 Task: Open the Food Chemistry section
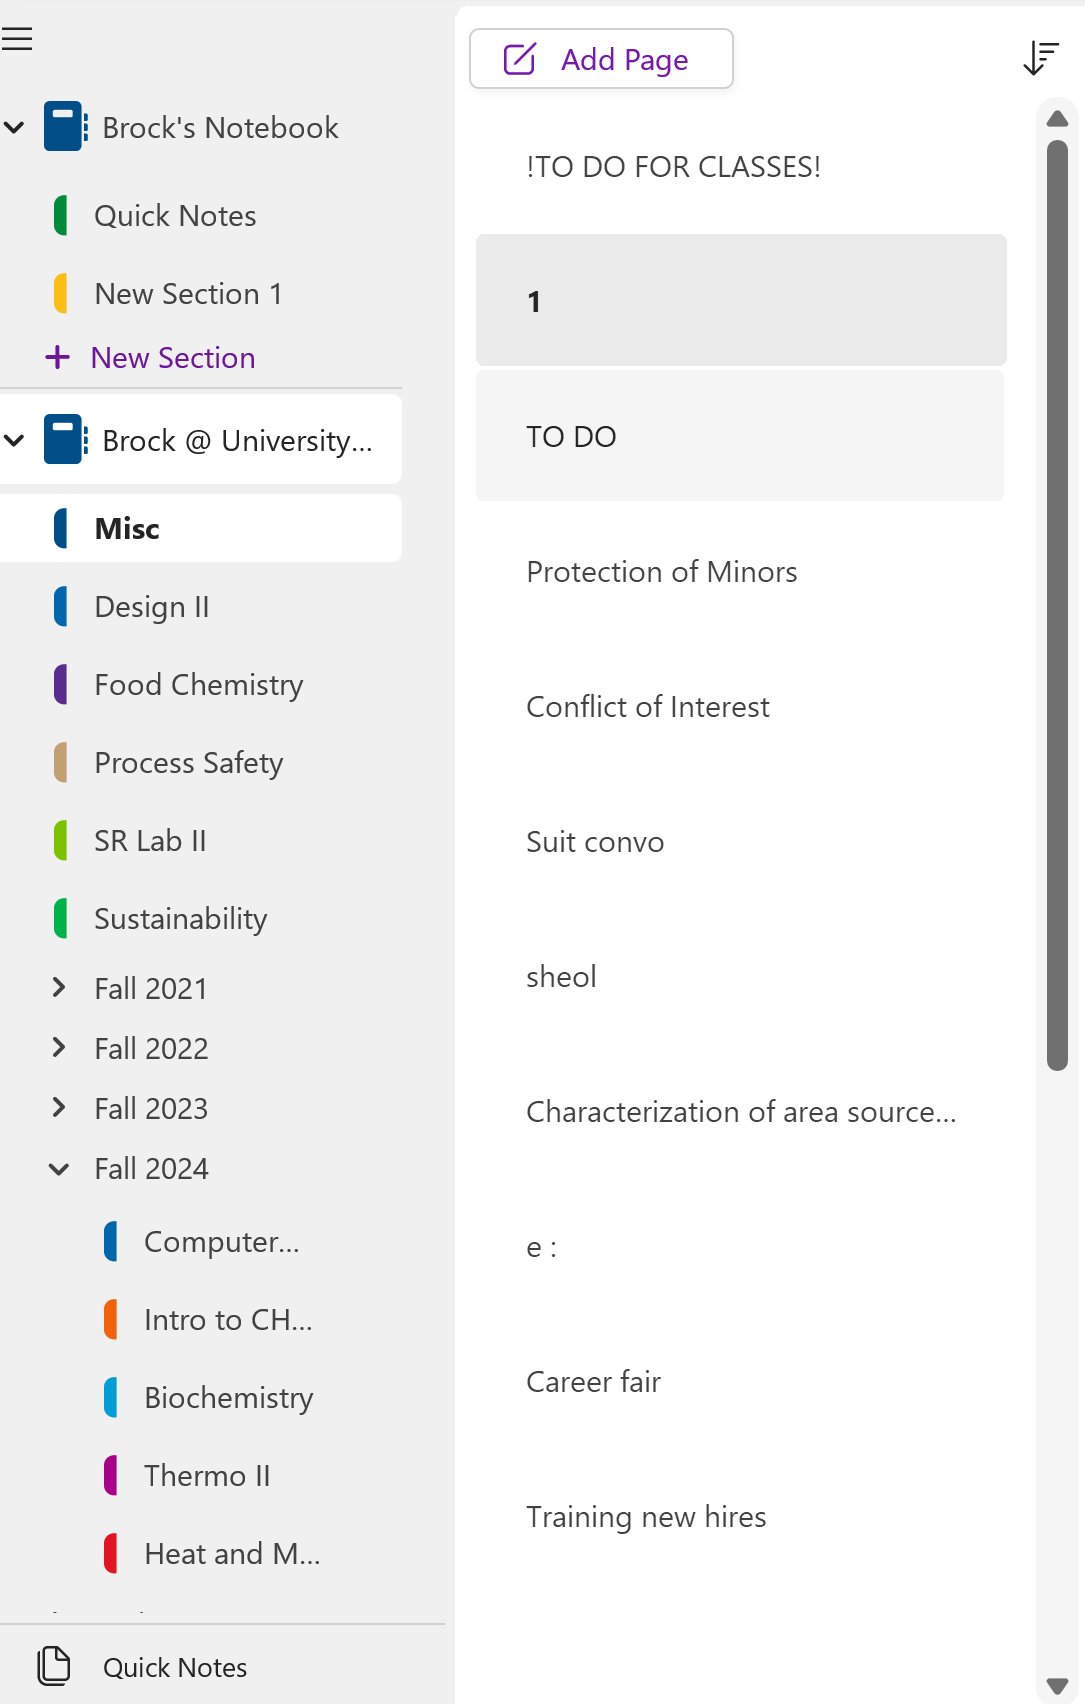tap(198, 685)
